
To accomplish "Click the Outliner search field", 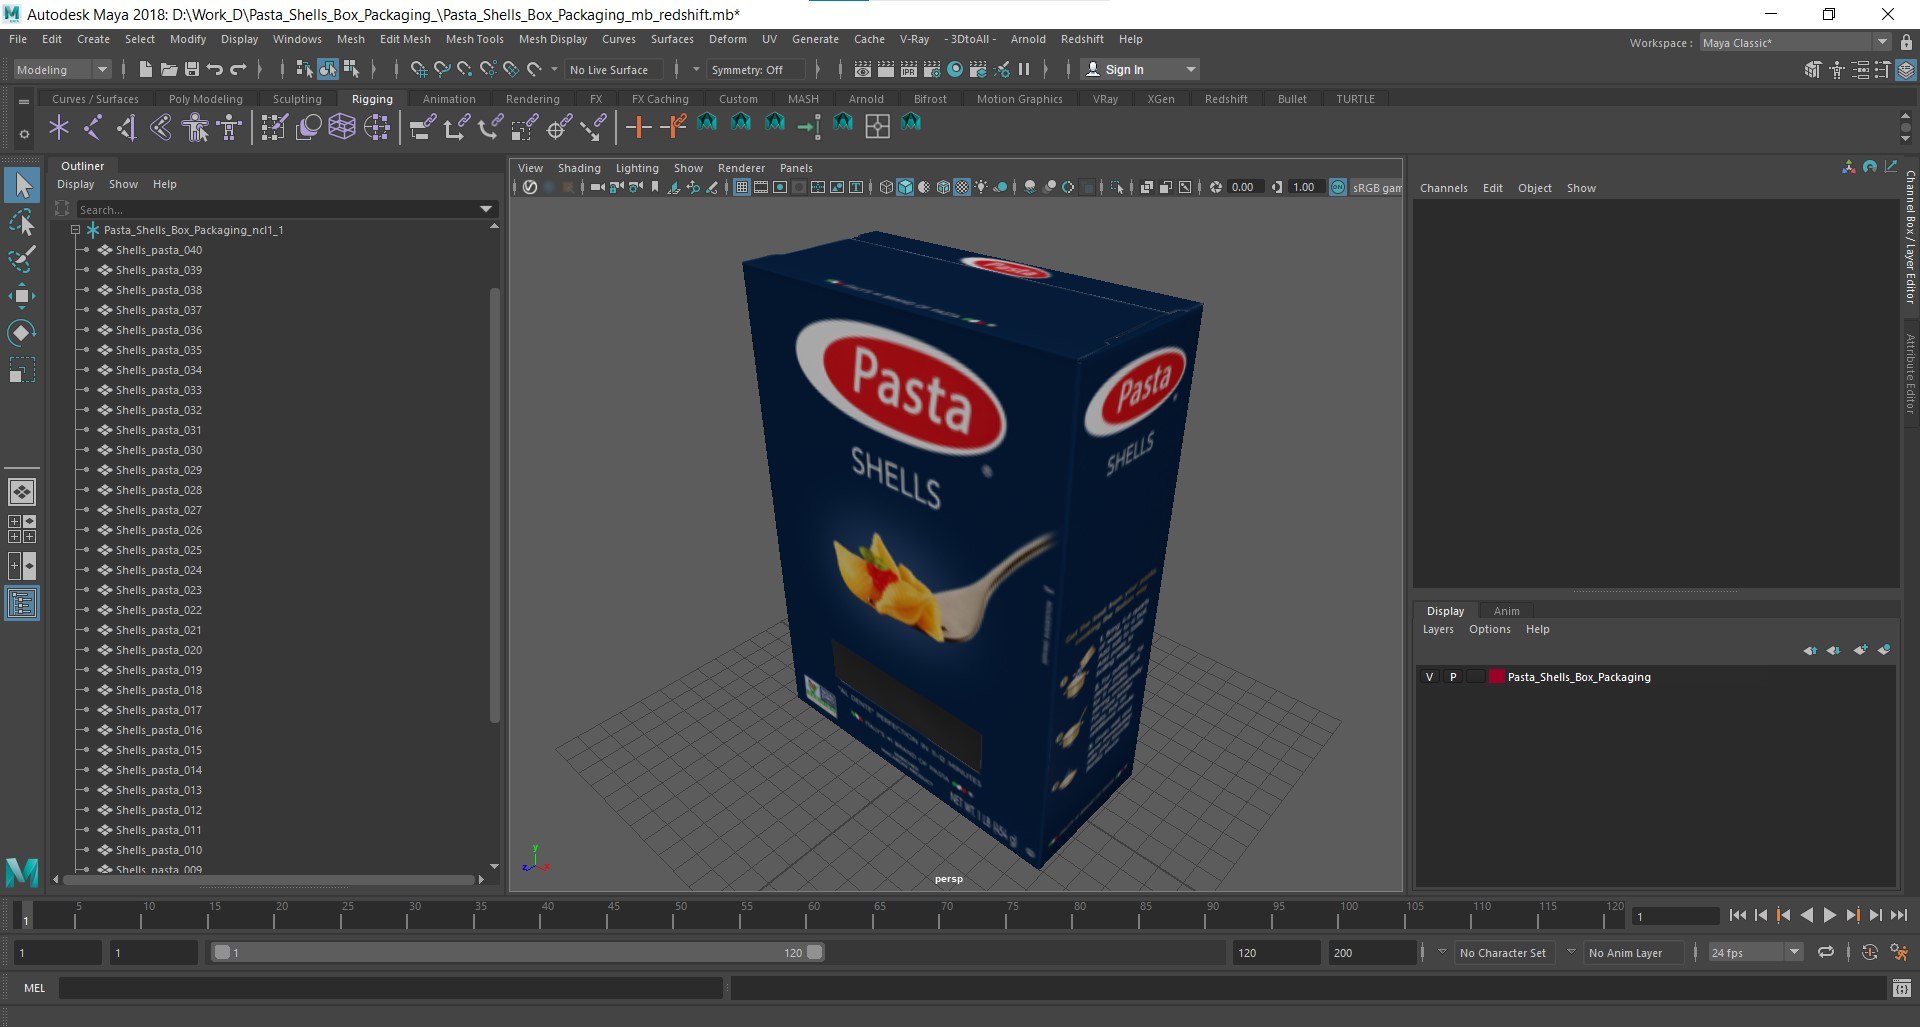I will coord(276,209).
